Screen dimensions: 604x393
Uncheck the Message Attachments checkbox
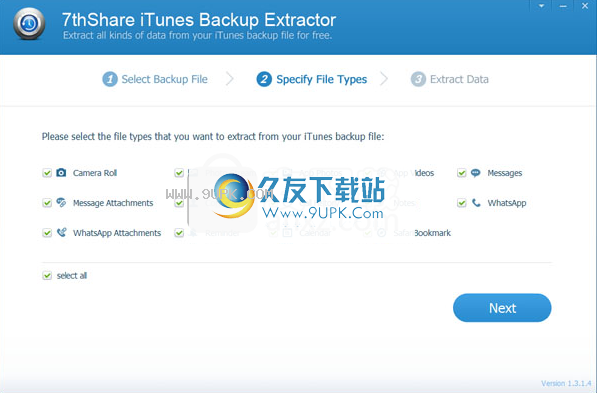(x=47, y=203)
